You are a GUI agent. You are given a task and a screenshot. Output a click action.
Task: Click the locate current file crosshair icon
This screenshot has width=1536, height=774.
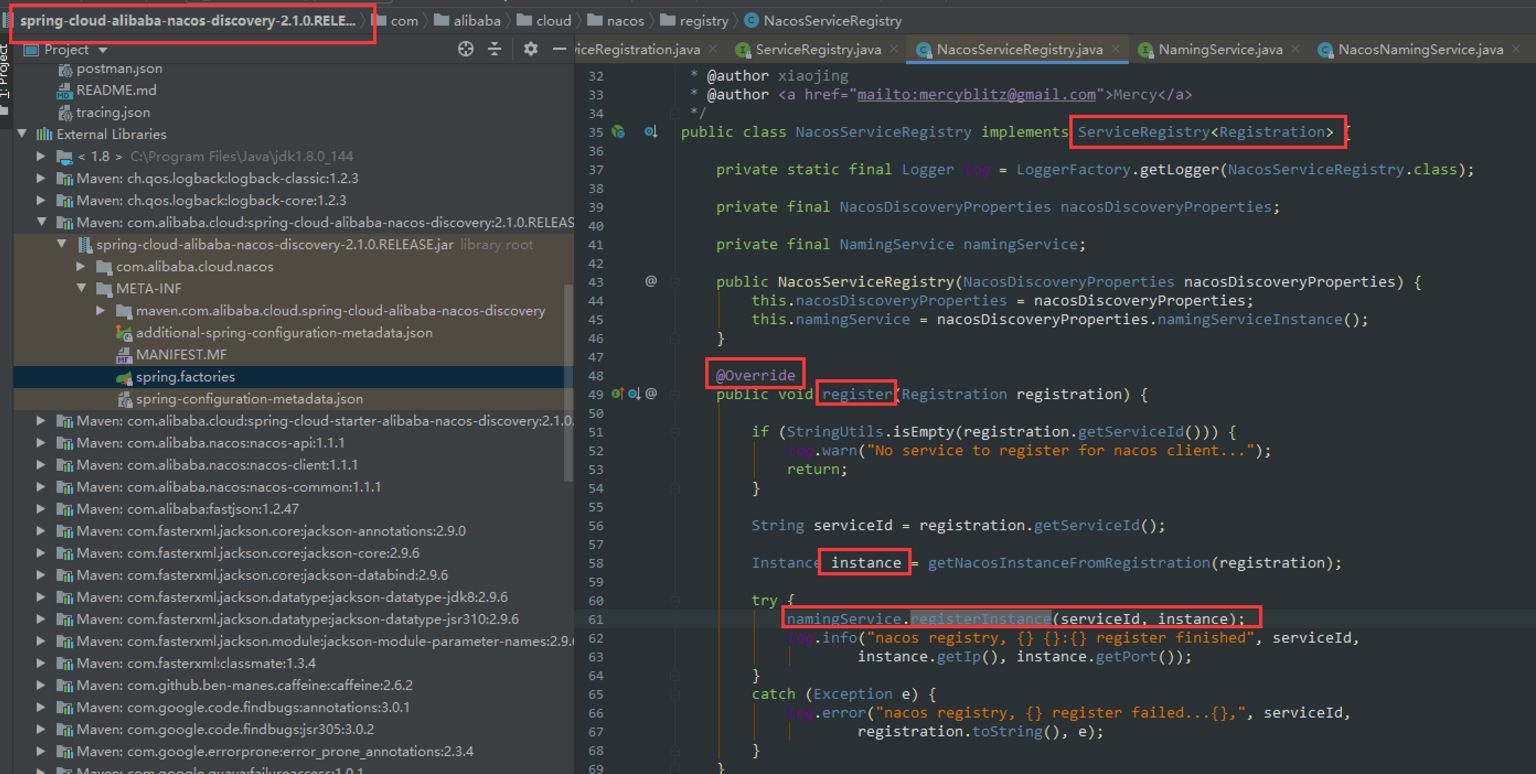point(466,49)
